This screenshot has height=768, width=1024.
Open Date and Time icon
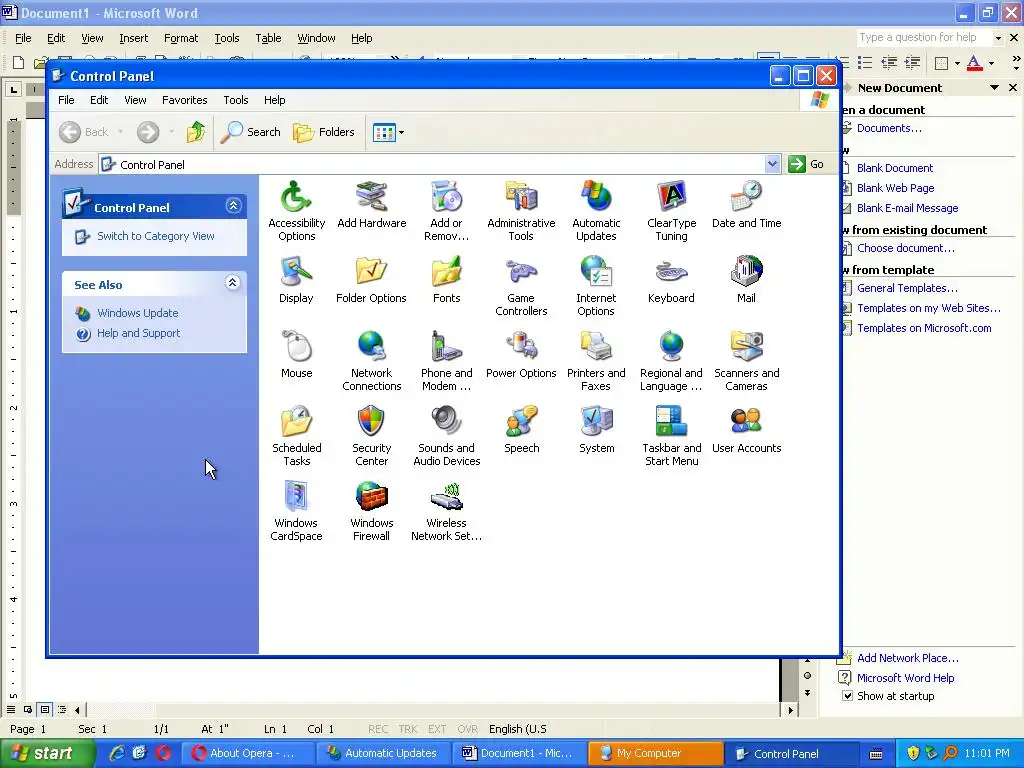coord(746,204)
